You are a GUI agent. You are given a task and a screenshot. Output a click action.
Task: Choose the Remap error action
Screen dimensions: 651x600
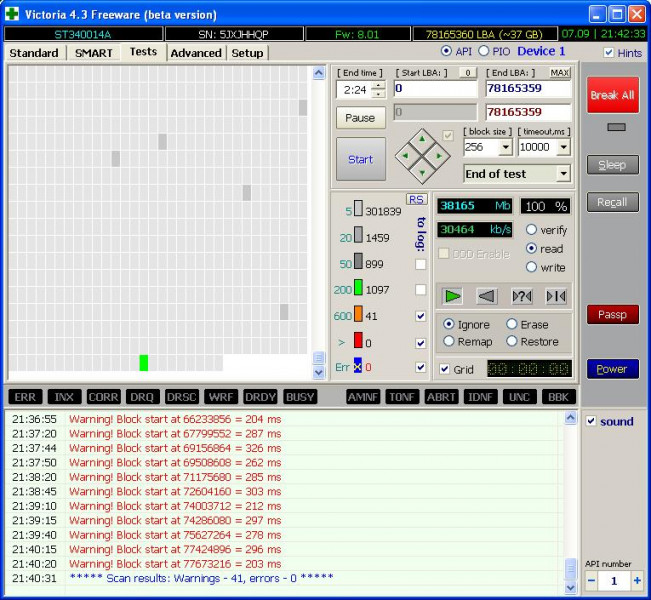[x=448, y=341]
